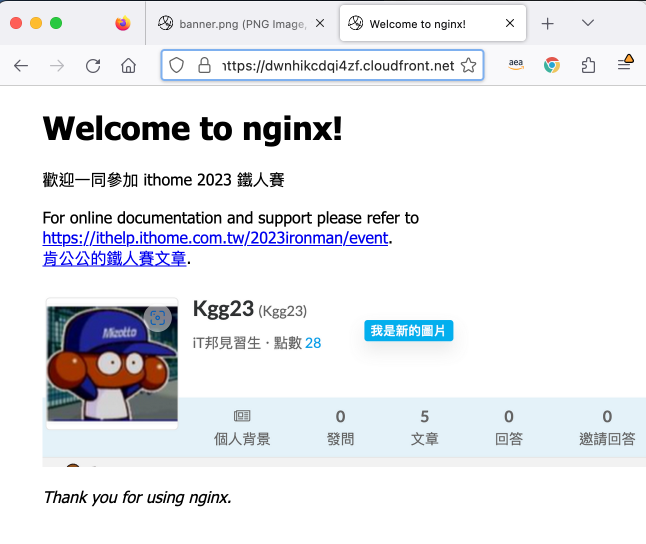Open the 肯公公的鐵人賽文章 link
The width and height of the screenshot is (646, 544).
point(115,258)
